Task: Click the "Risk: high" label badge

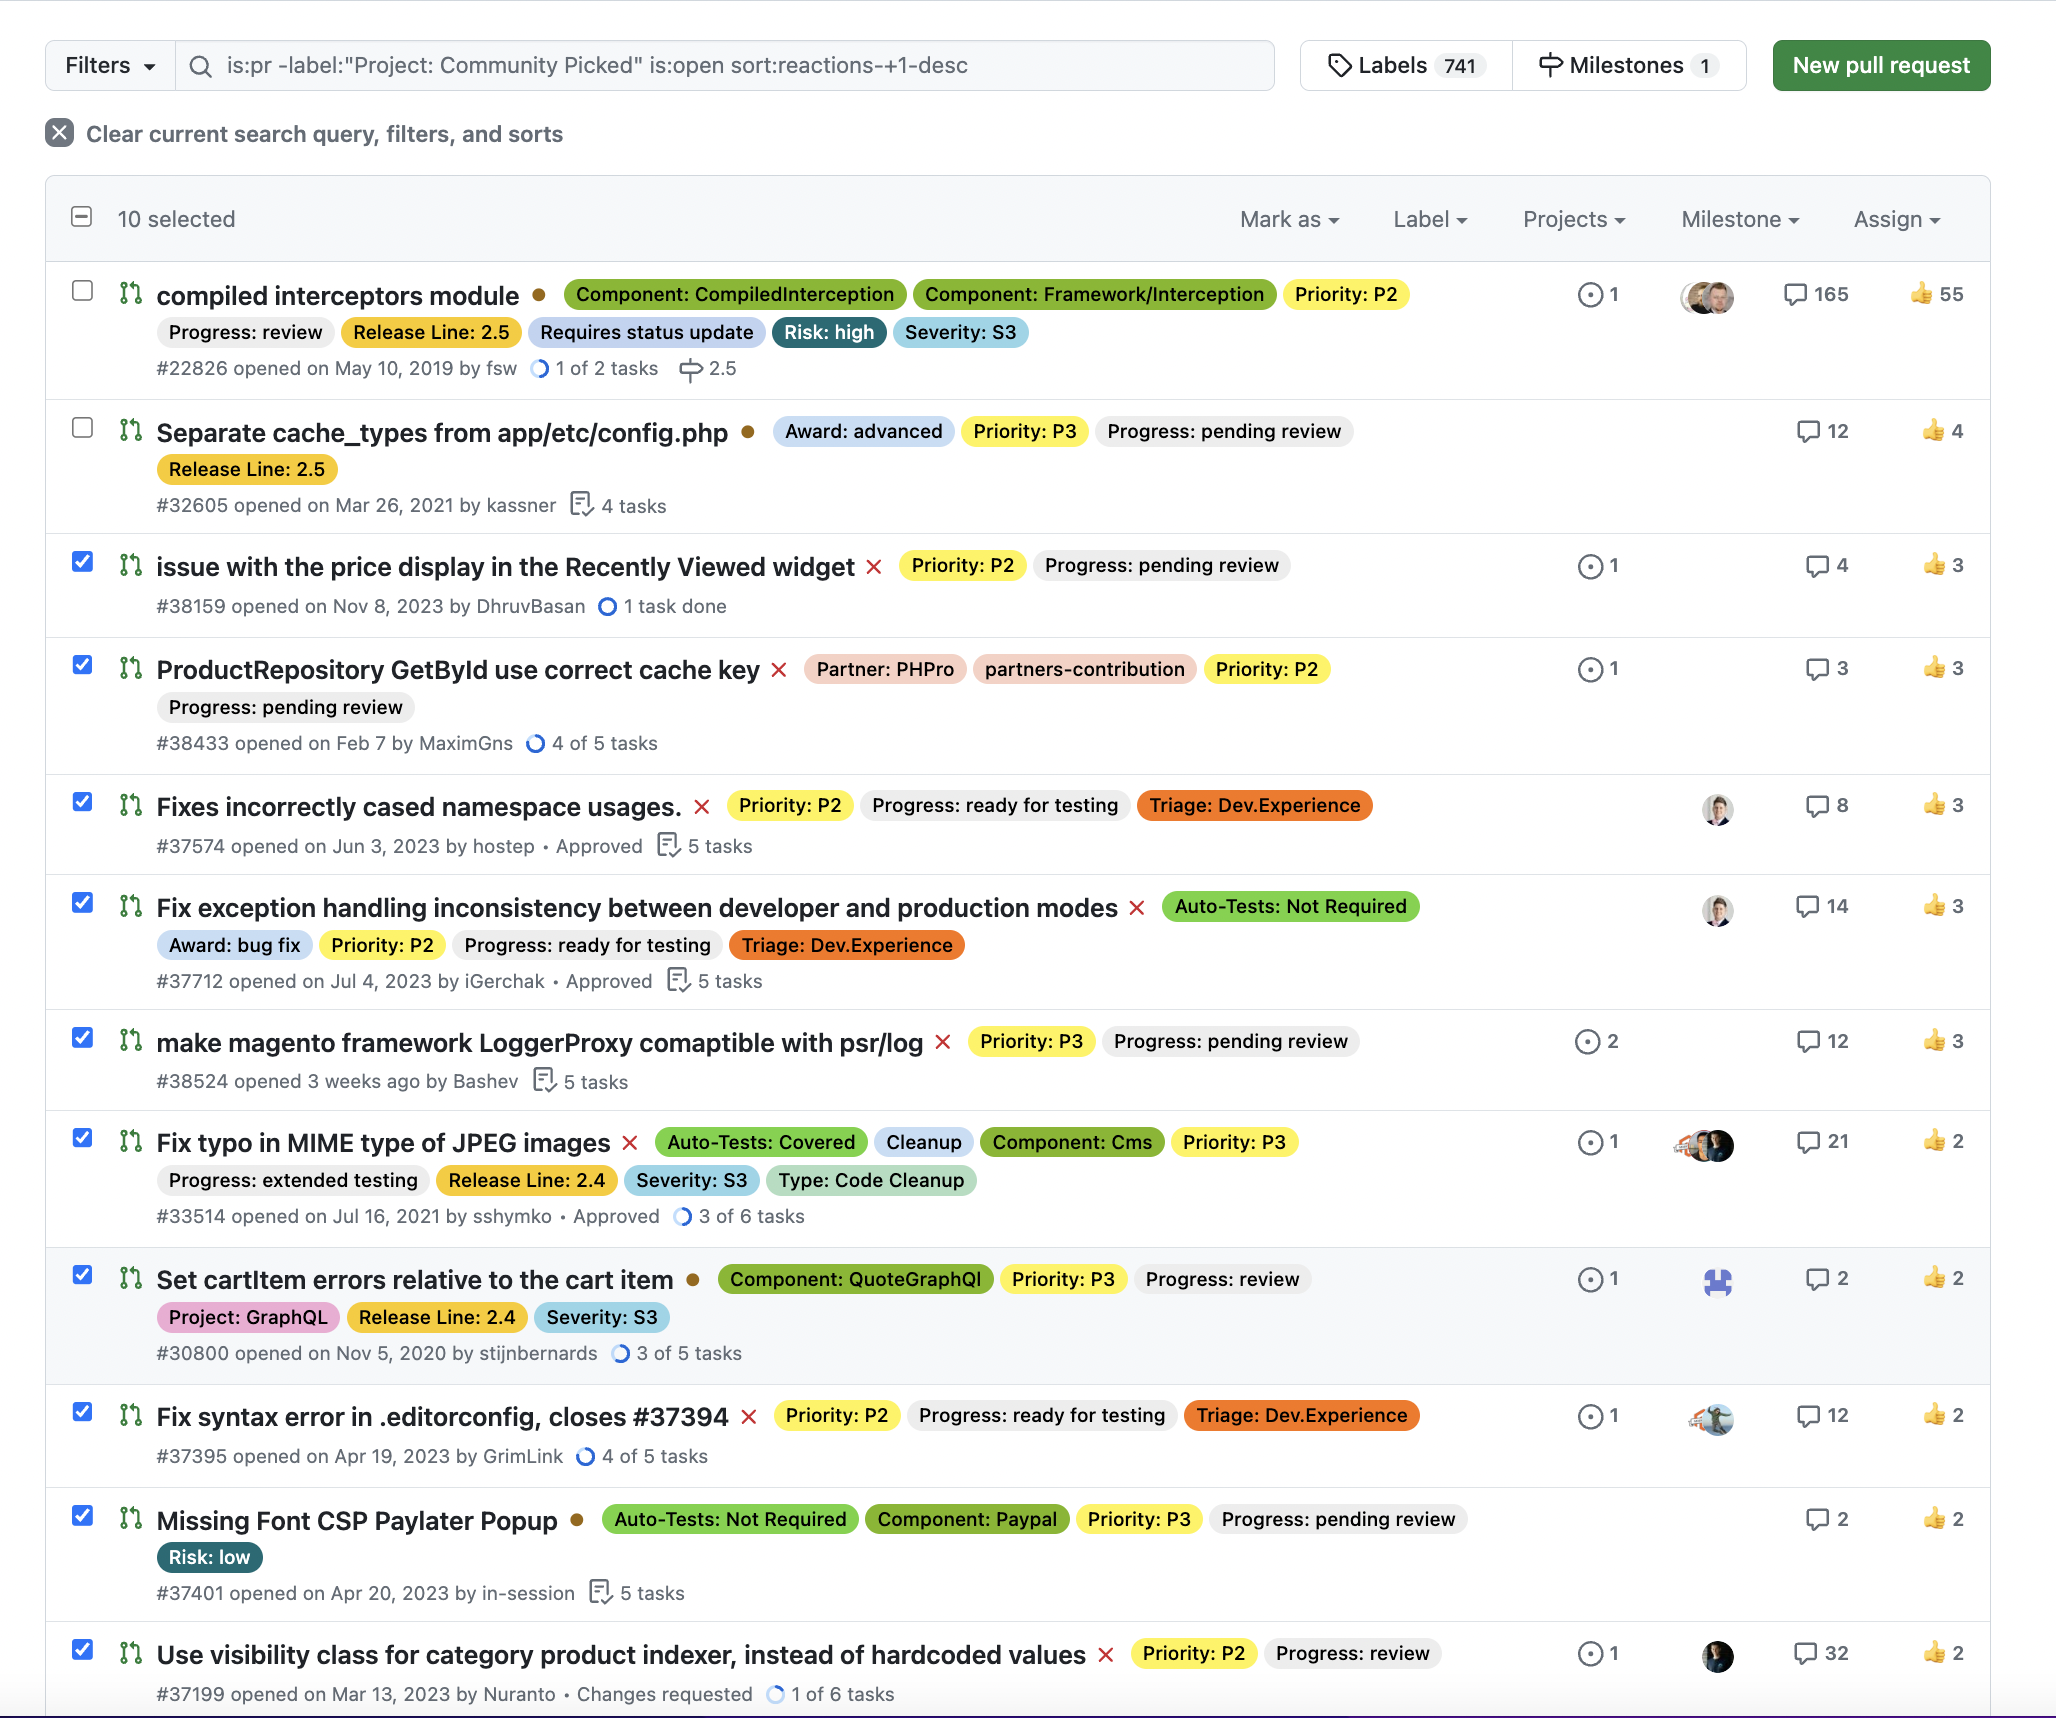Action: pos(828,332)
